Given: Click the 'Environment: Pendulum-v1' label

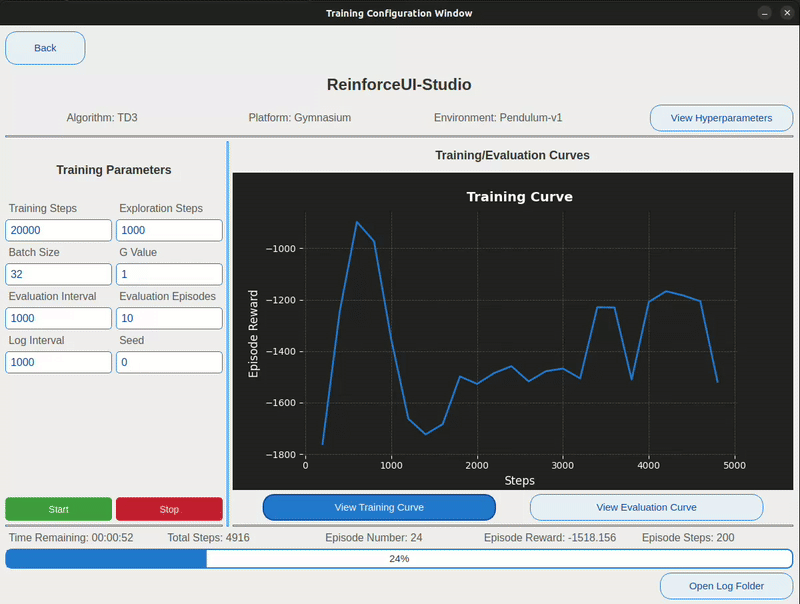Looking at the screenshot, I should [498, 118].
